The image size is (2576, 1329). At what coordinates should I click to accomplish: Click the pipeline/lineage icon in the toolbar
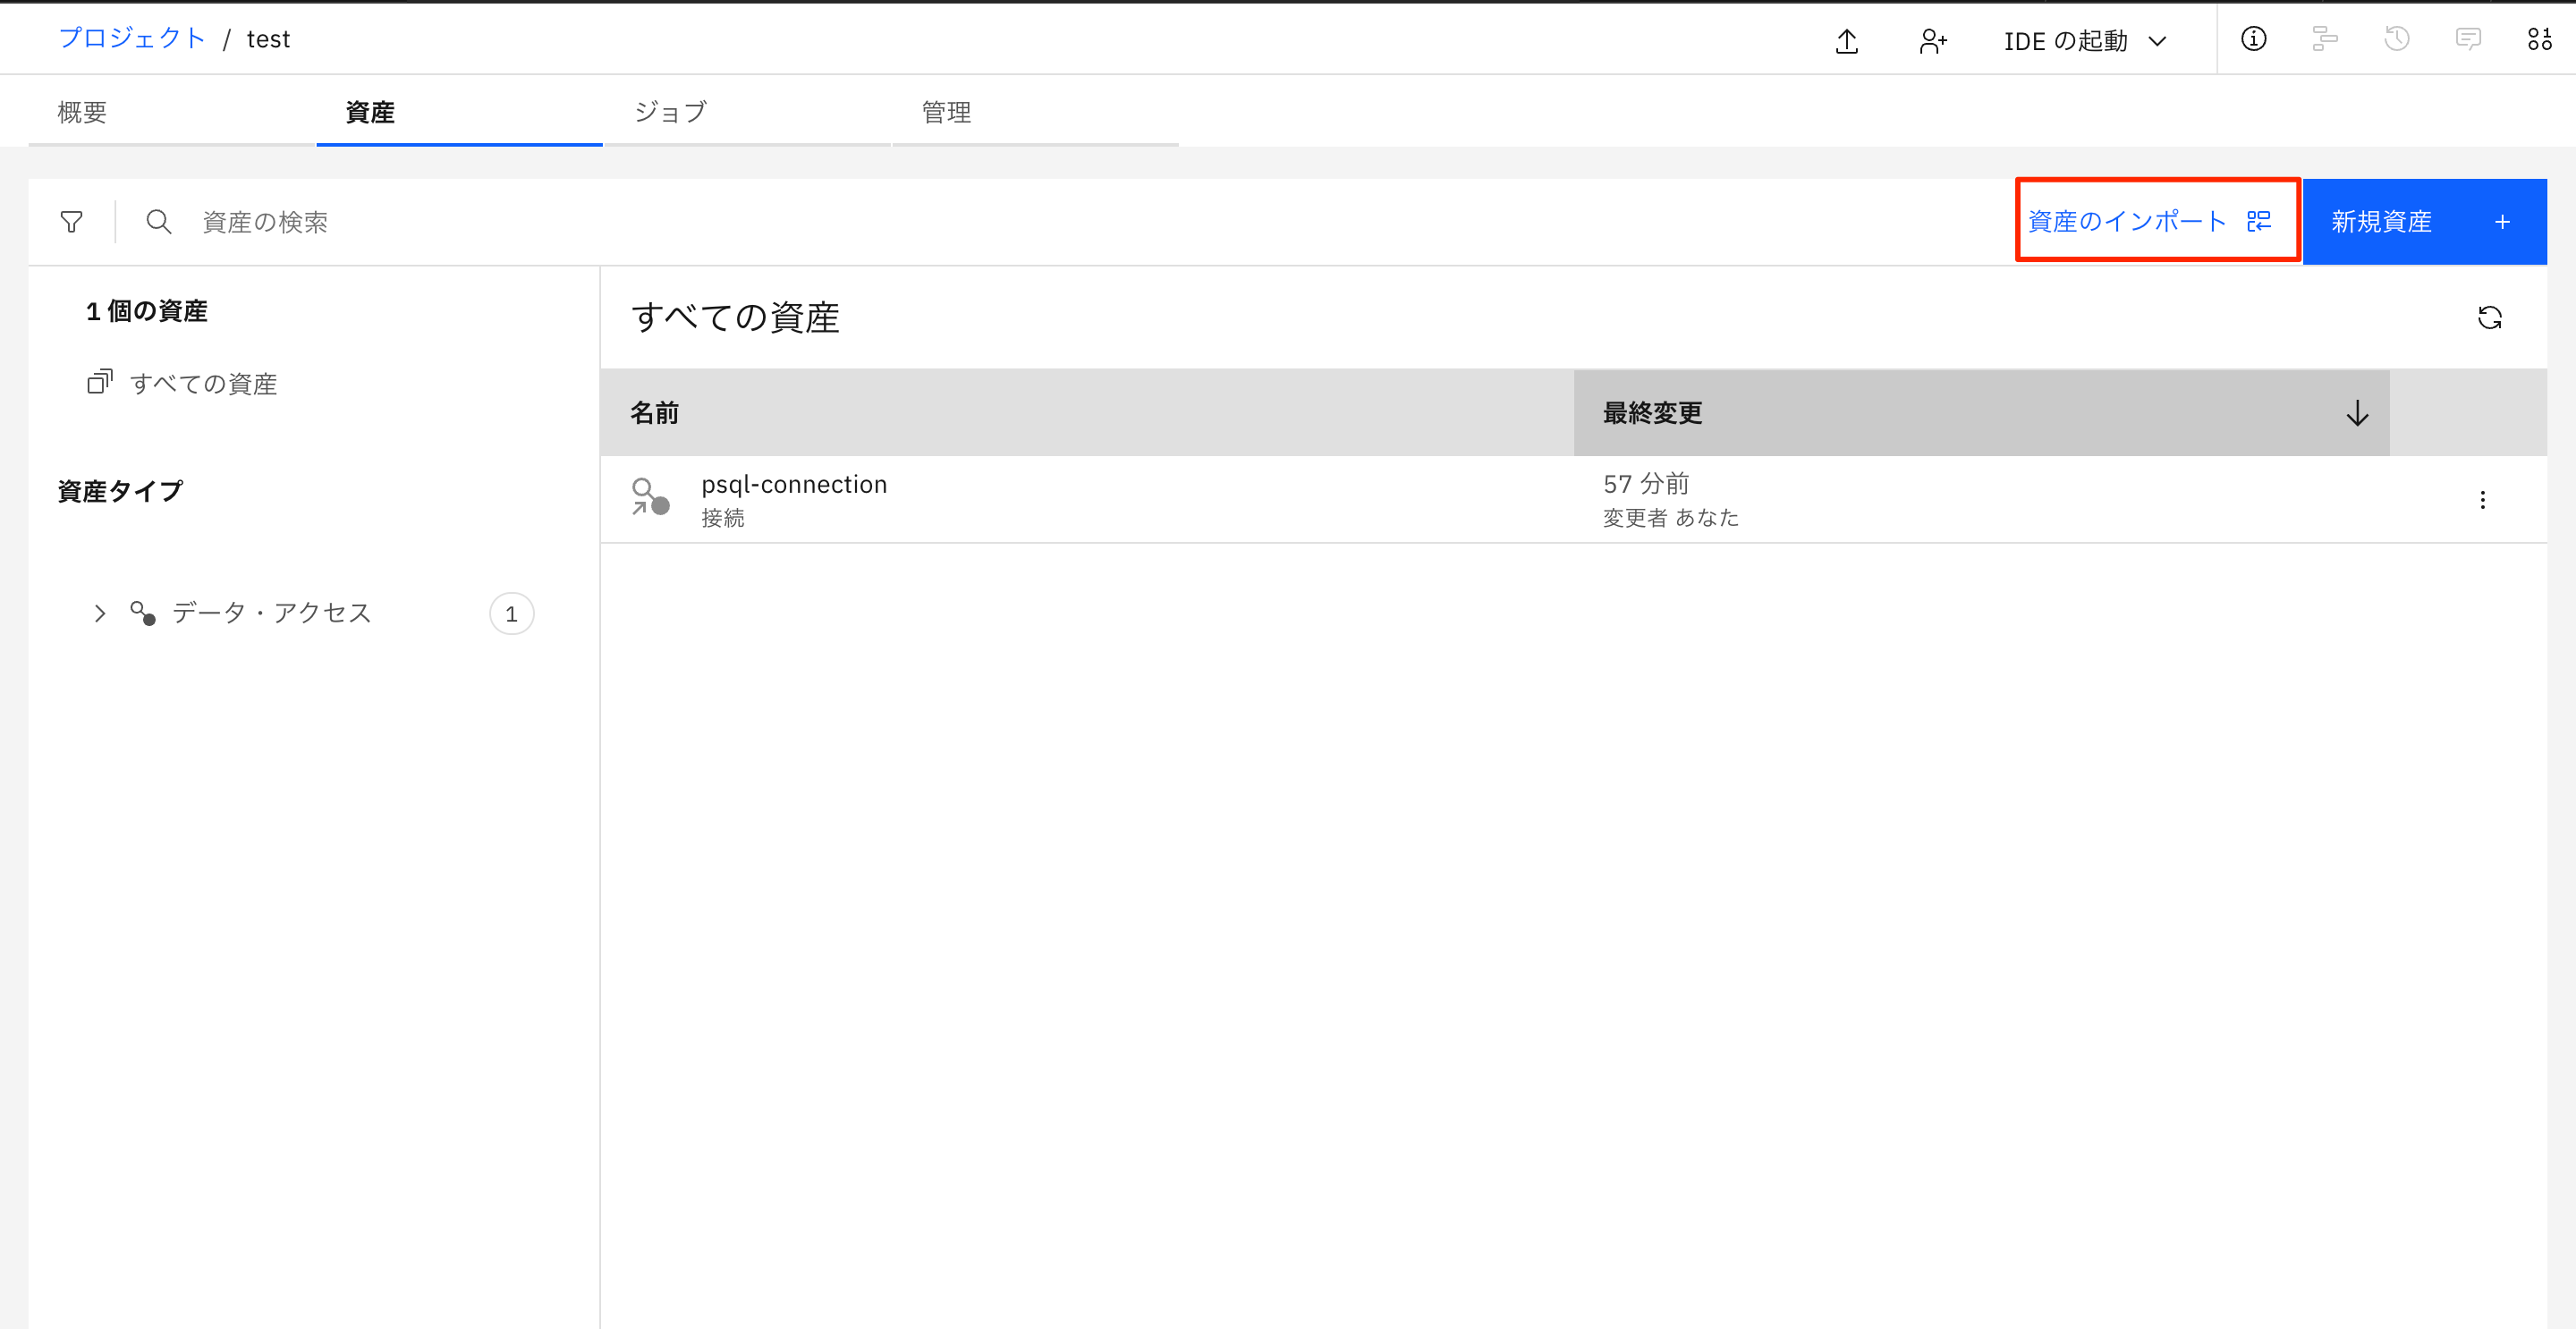coord(2324,39)
